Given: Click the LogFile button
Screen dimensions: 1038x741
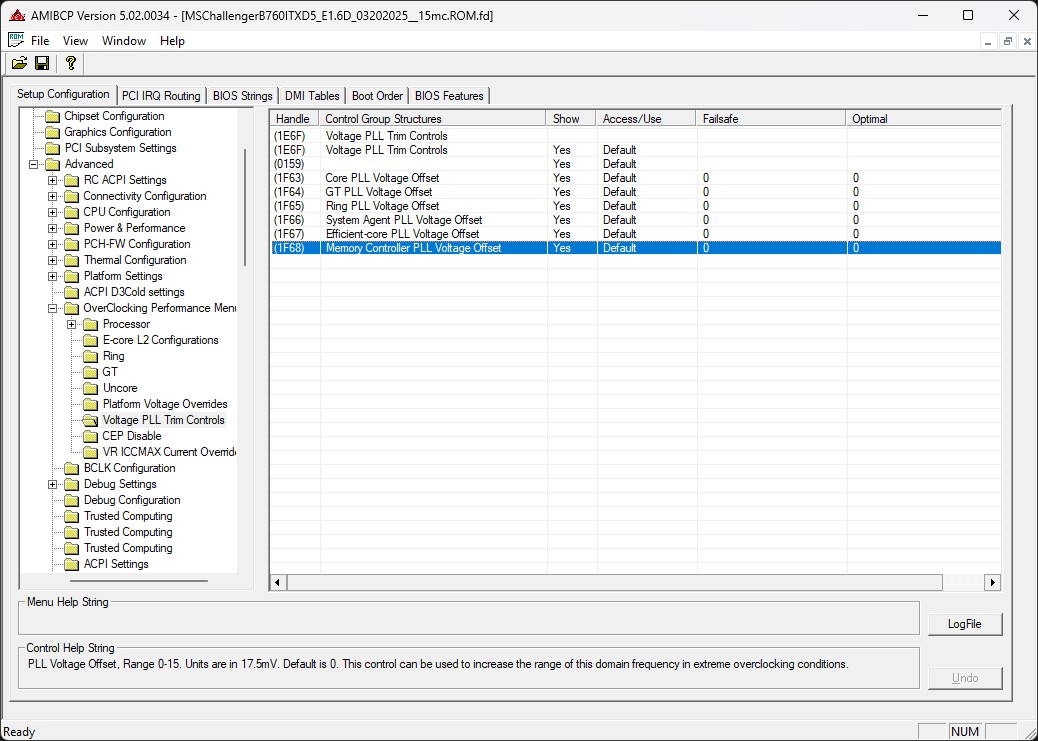Looking at the screenshot, I should [x=965, y=624].
